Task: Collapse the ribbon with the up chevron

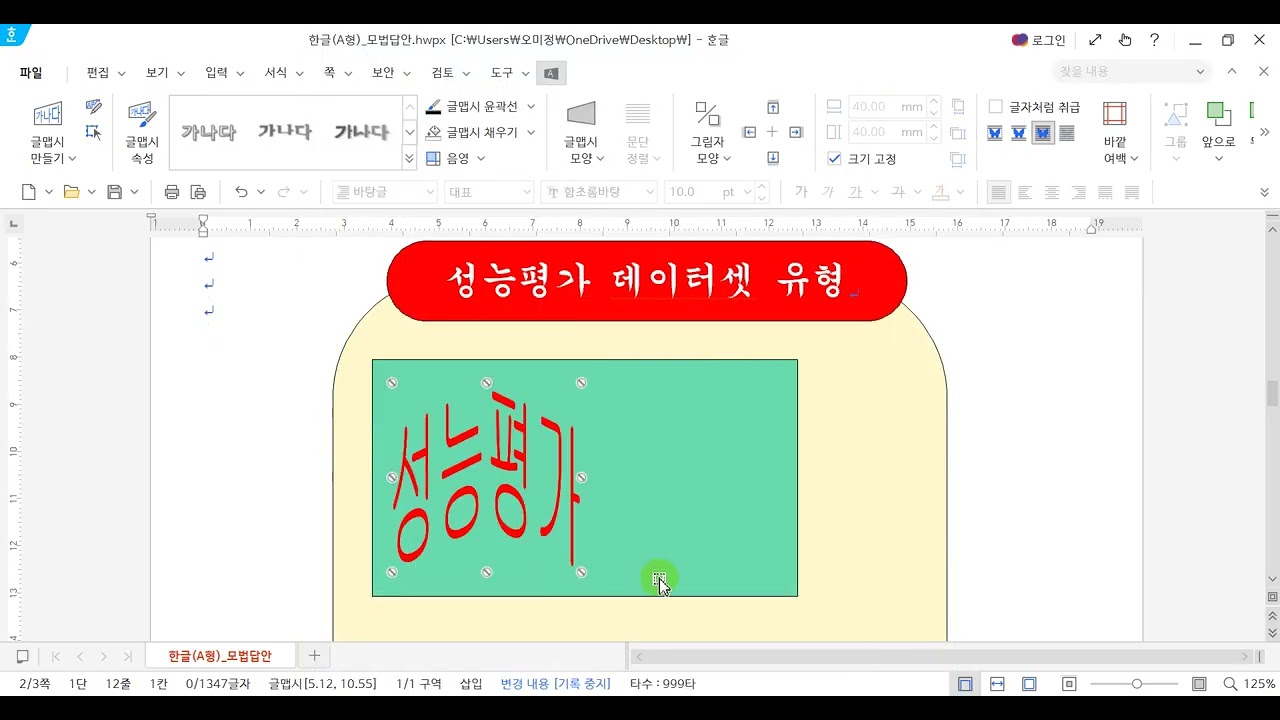Action: pos(1232,71)
